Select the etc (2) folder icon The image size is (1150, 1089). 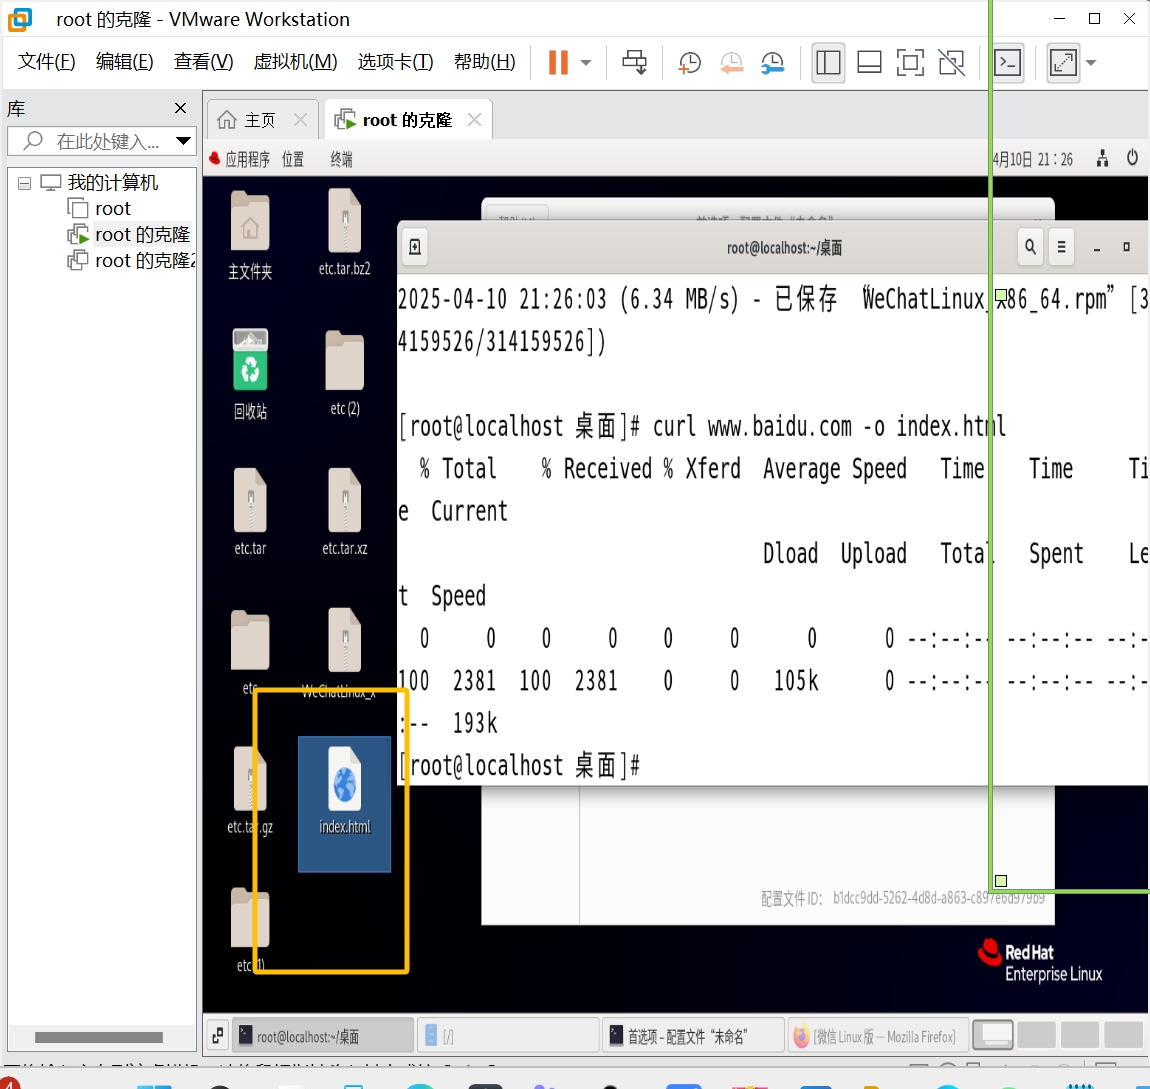(x=345, y=373)
